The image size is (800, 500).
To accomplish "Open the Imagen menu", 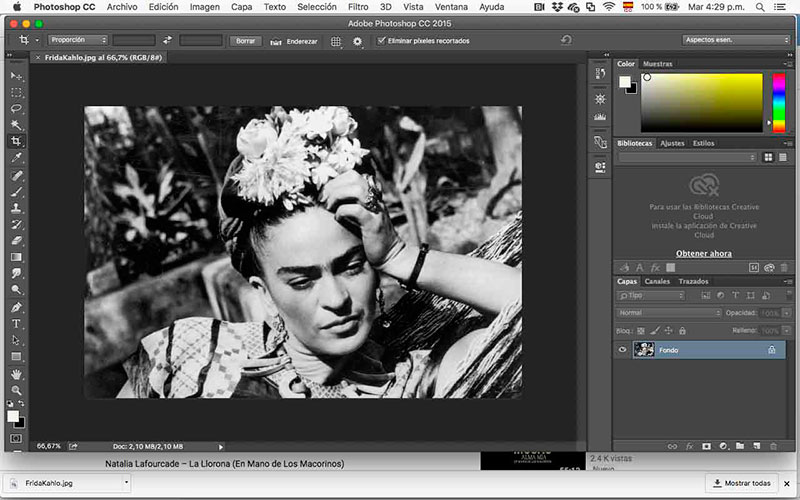I will (205, 7).
